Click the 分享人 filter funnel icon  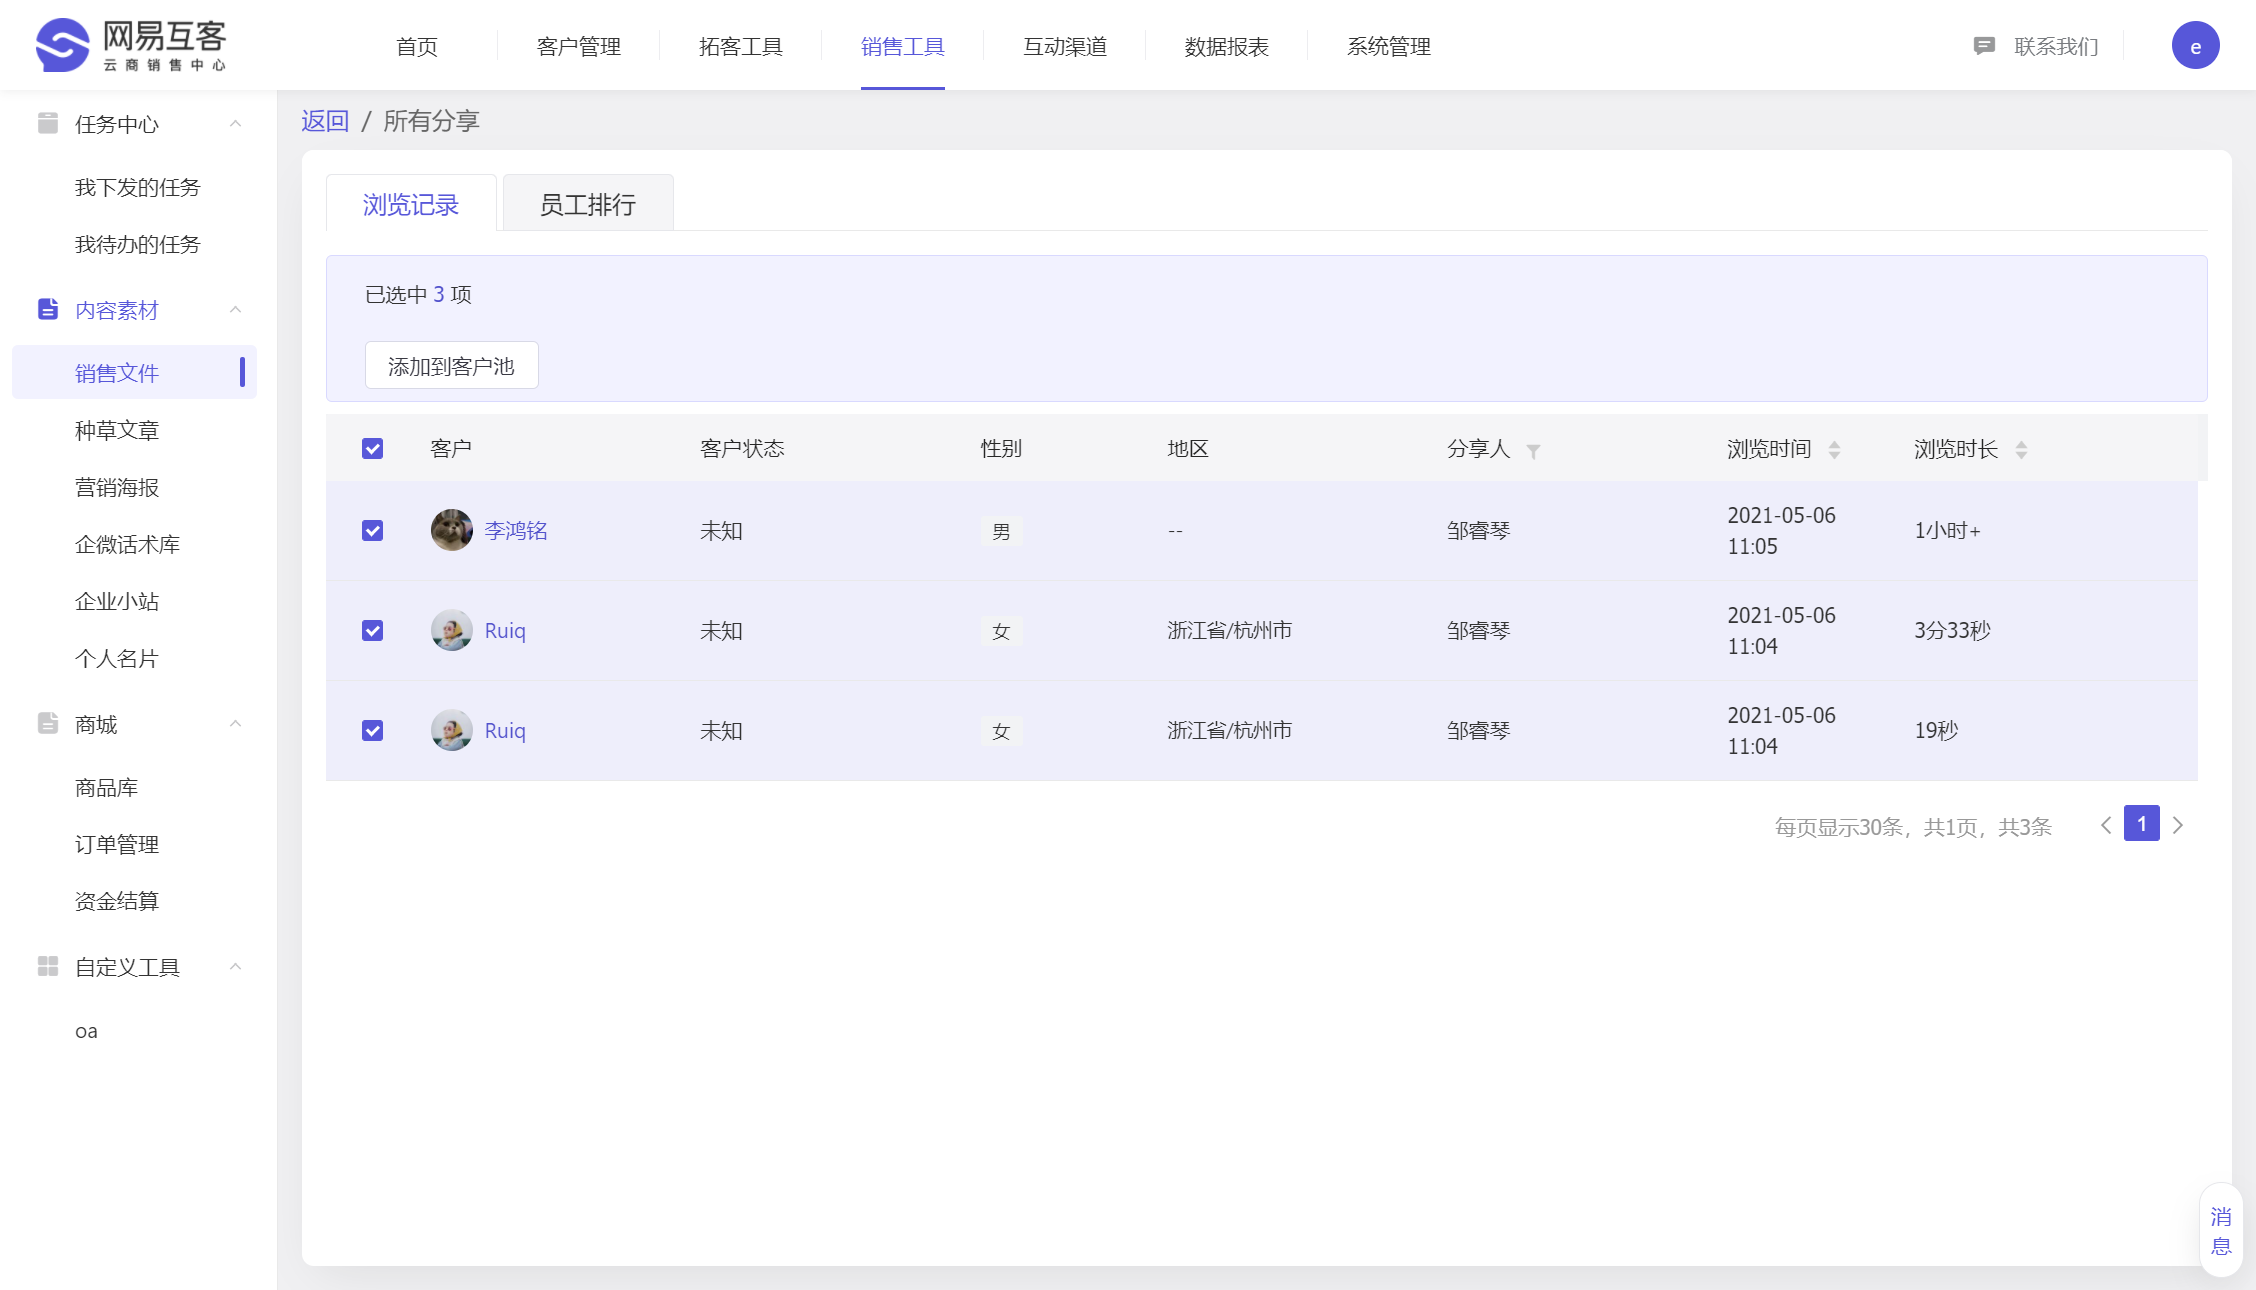pos(1533,451)
